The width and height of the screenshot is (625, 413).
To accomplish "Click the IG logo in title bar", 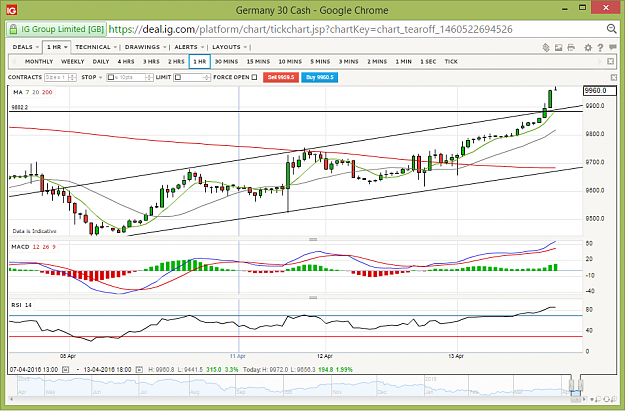I will pyautogui.click(x=12, y=10).
